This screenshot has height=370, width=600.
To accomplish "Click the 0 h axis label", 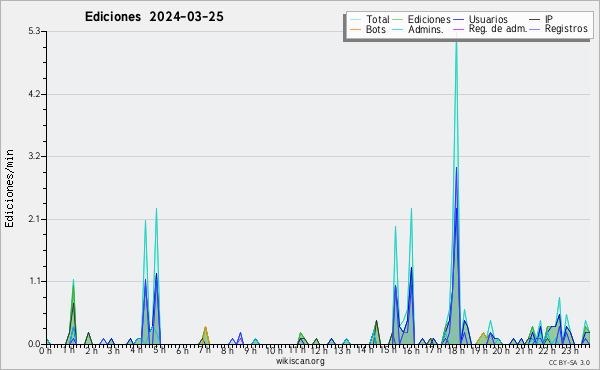I will point(45,350).
